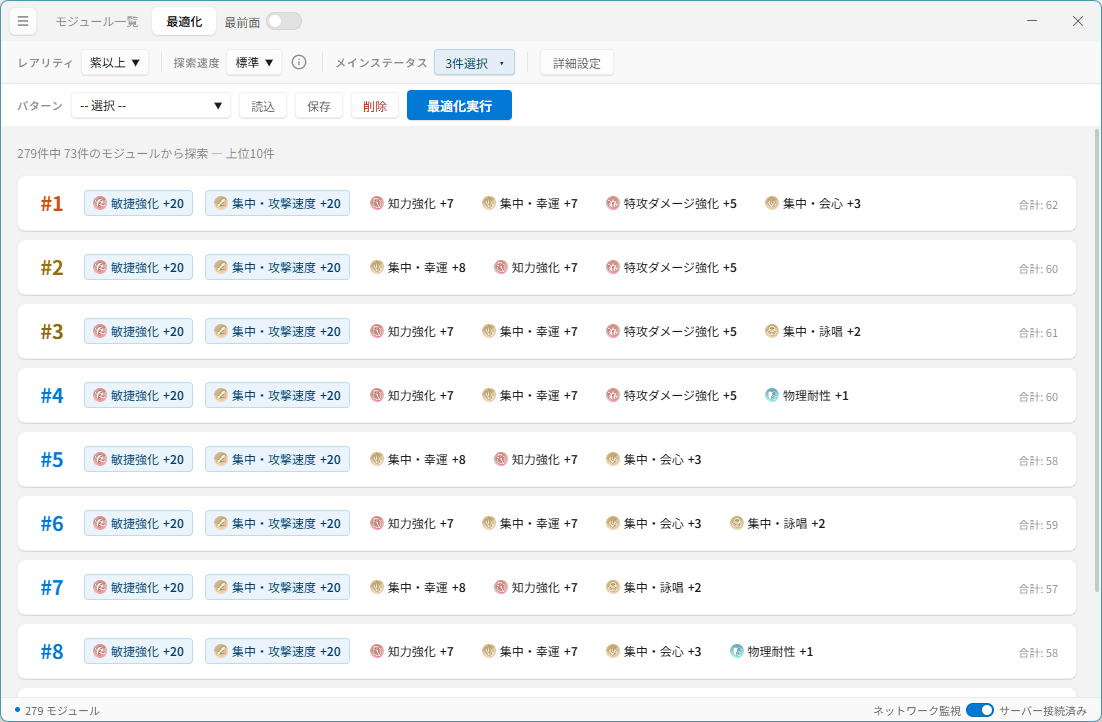Switch to the モジュール一覧 tab
Image resolution: width=1102 pixels, height=722 pixels.
click(97, 21)
